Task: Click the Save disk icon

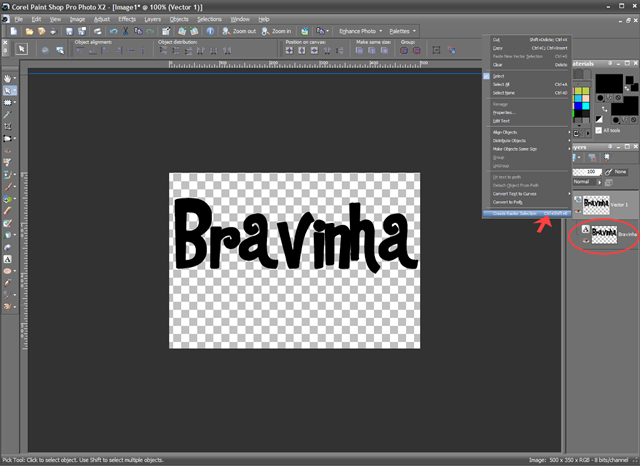Action: click(x=69, y=31)
